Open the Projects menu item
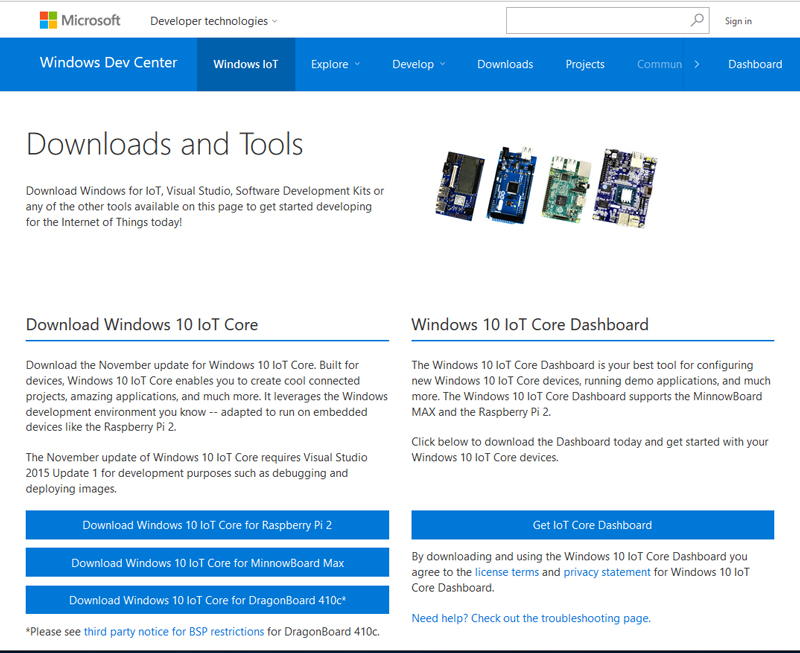Viewport: 800px width, 653px height. pyautogui.click(x=585, y=64)
